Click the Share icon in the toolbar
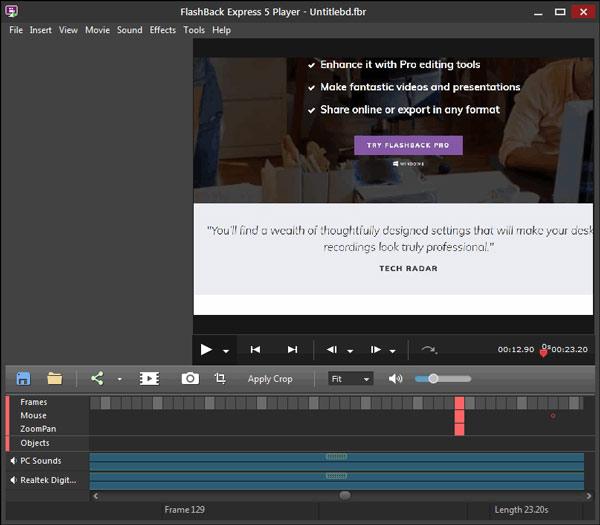The image size is (600, 525). [97, 379]
